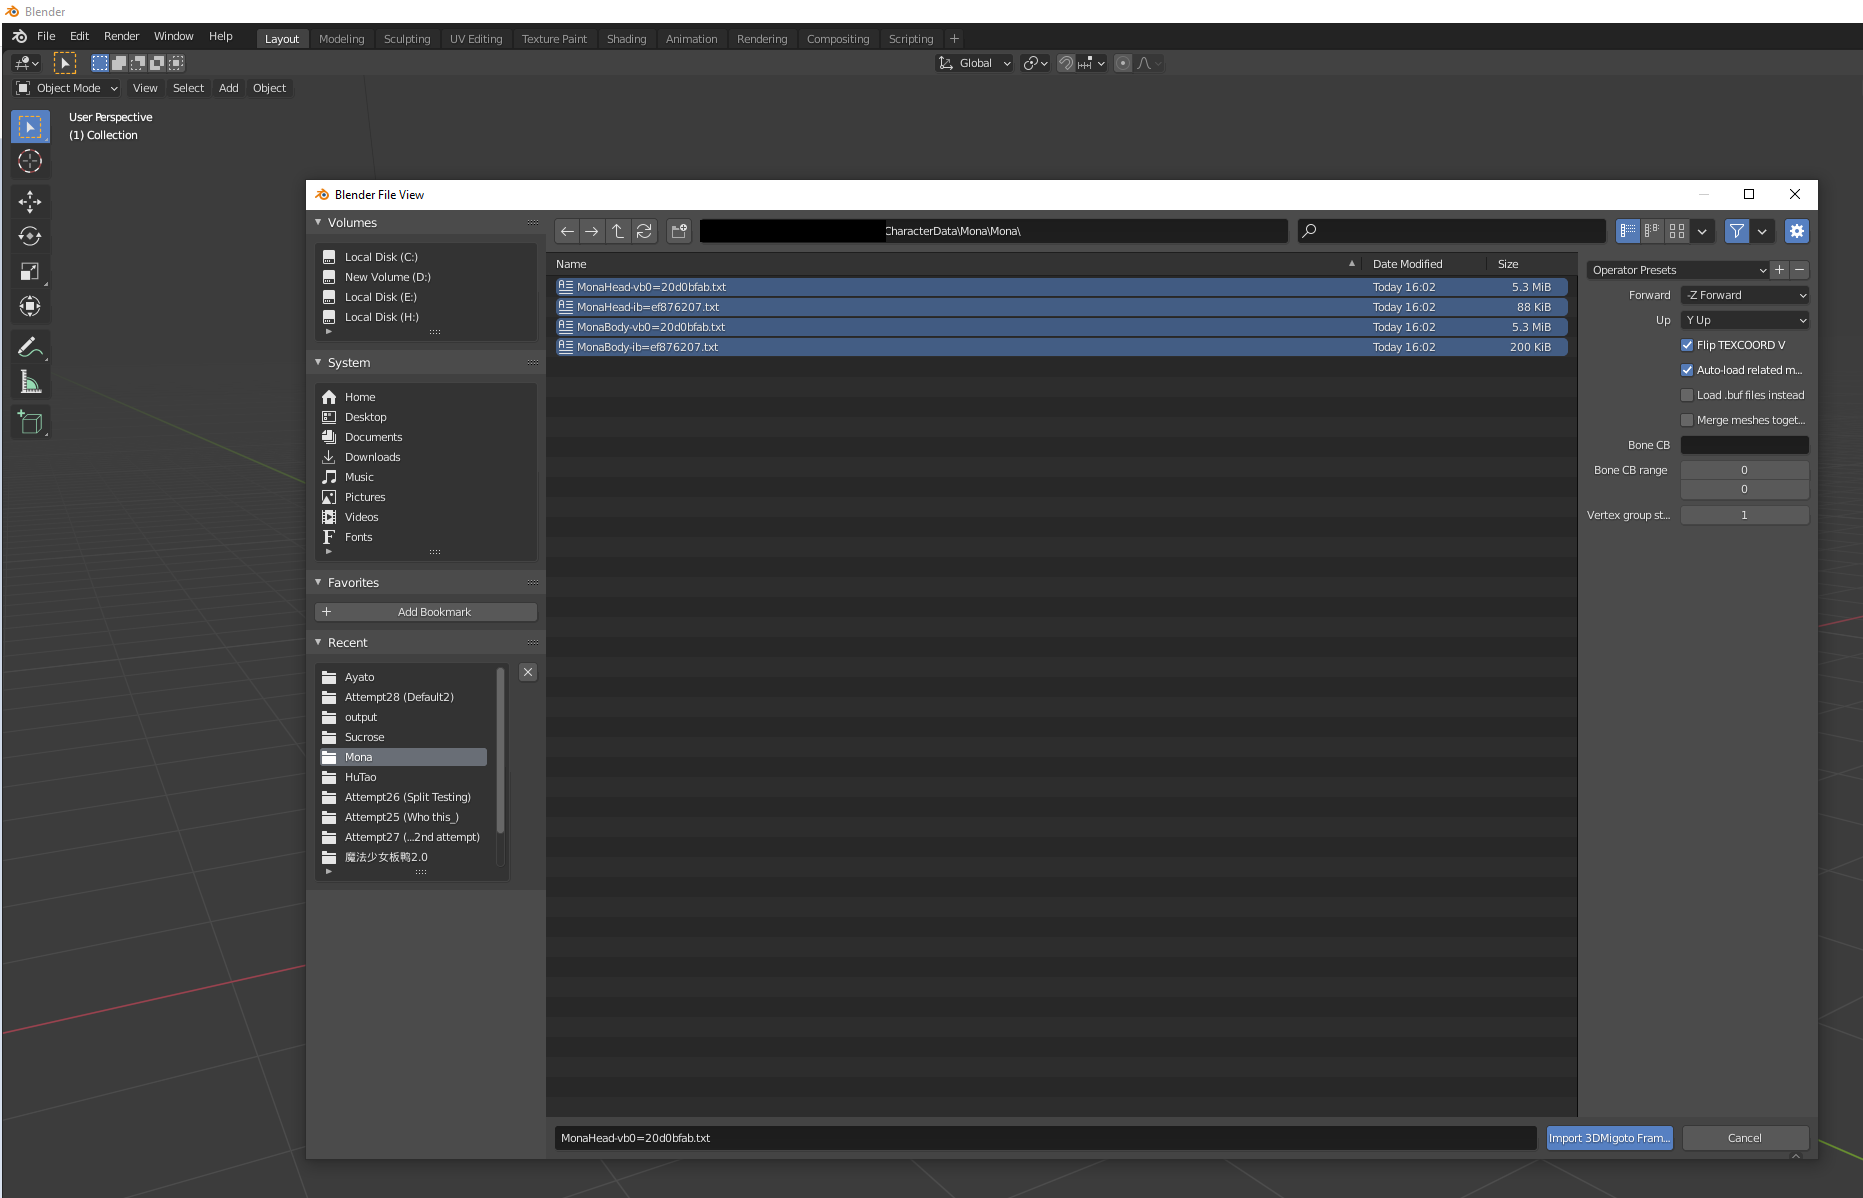
Task: Open display settings dropdown arrow
Action: [x=1702, y=231]
